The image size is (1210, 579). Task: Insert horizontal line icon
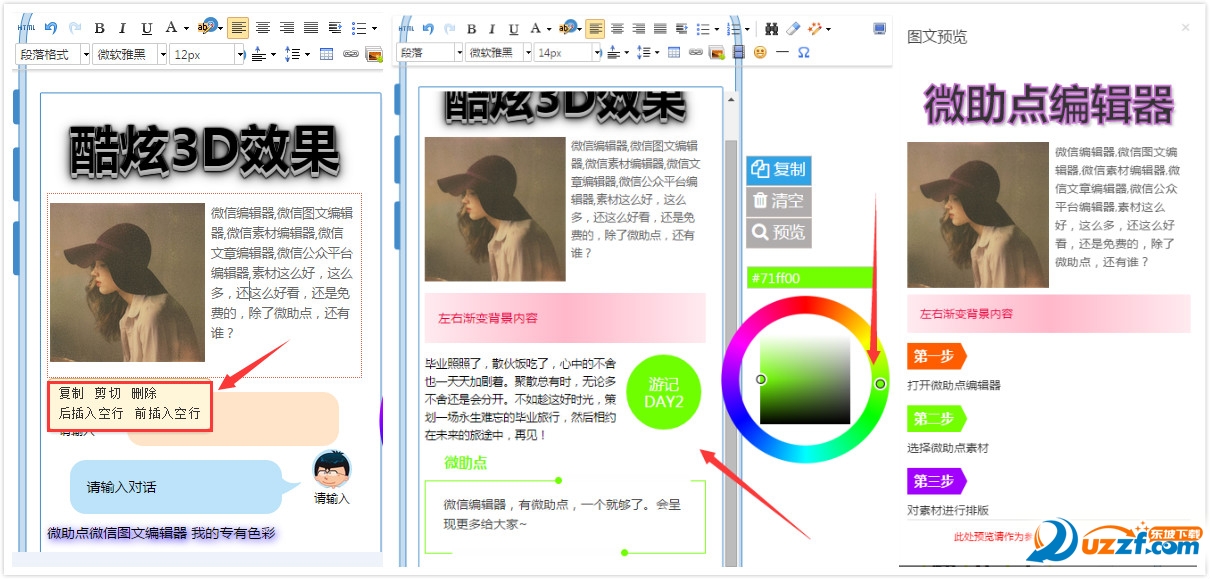point(782,53)
